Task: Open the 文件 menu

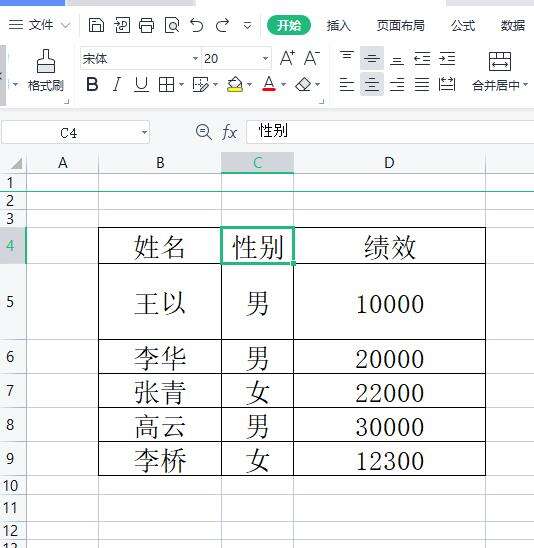Action: point(41,25)
